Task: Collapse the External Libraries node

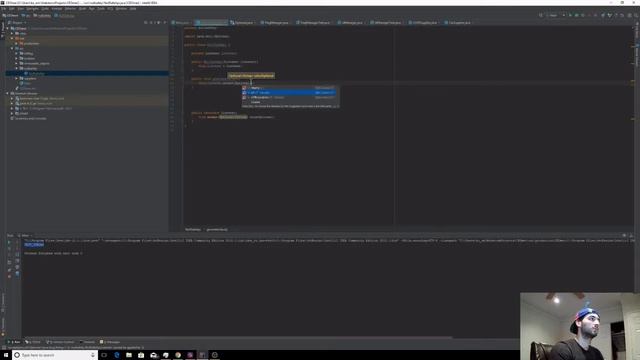Action: [7, 93]
